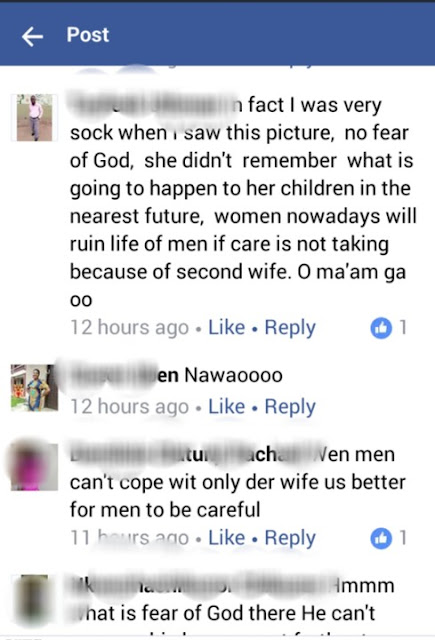Reply to the 'very sock' comment
The width and height of the screenshot is (435, 640).
[290, 327]
